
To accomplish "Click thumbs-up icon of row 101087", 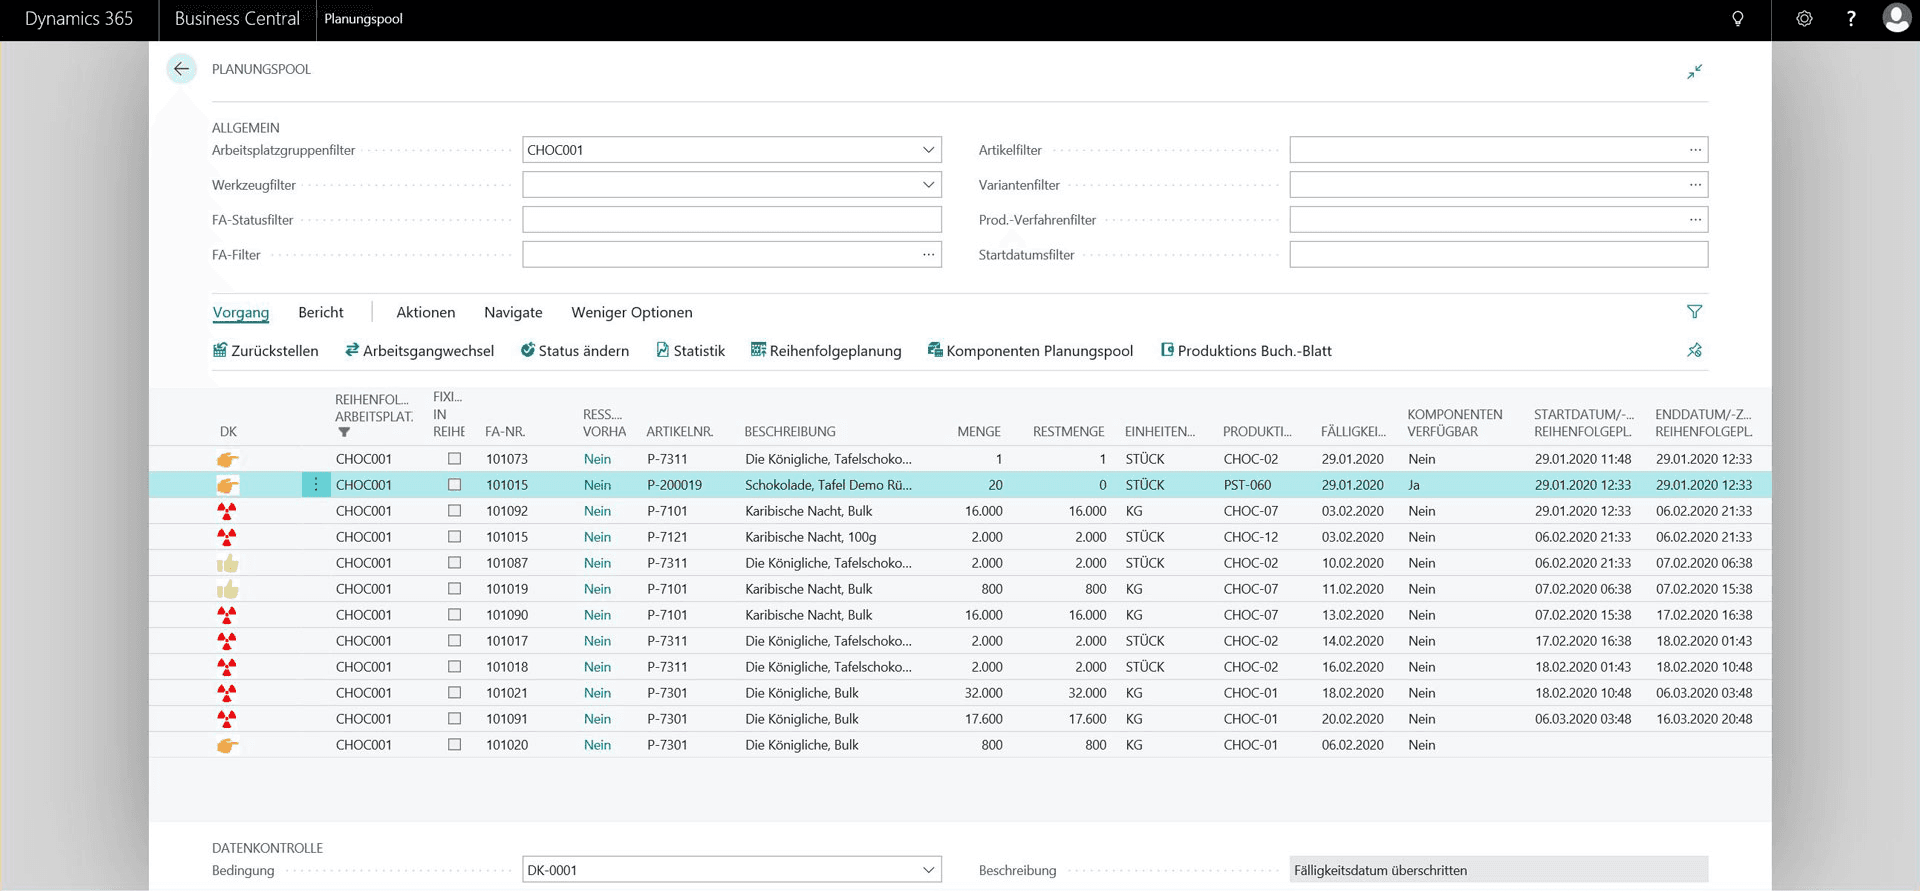I will pyautogui.click(x=228, y=563).
